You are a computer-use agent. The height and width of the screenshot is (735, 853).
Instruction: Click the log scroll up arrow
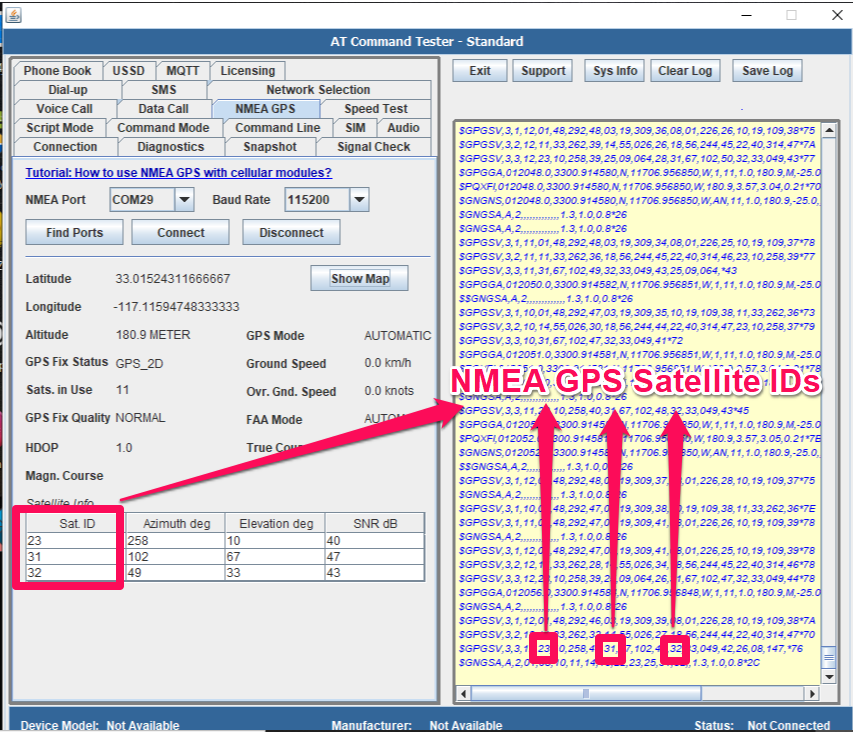(x=829, y=130)
